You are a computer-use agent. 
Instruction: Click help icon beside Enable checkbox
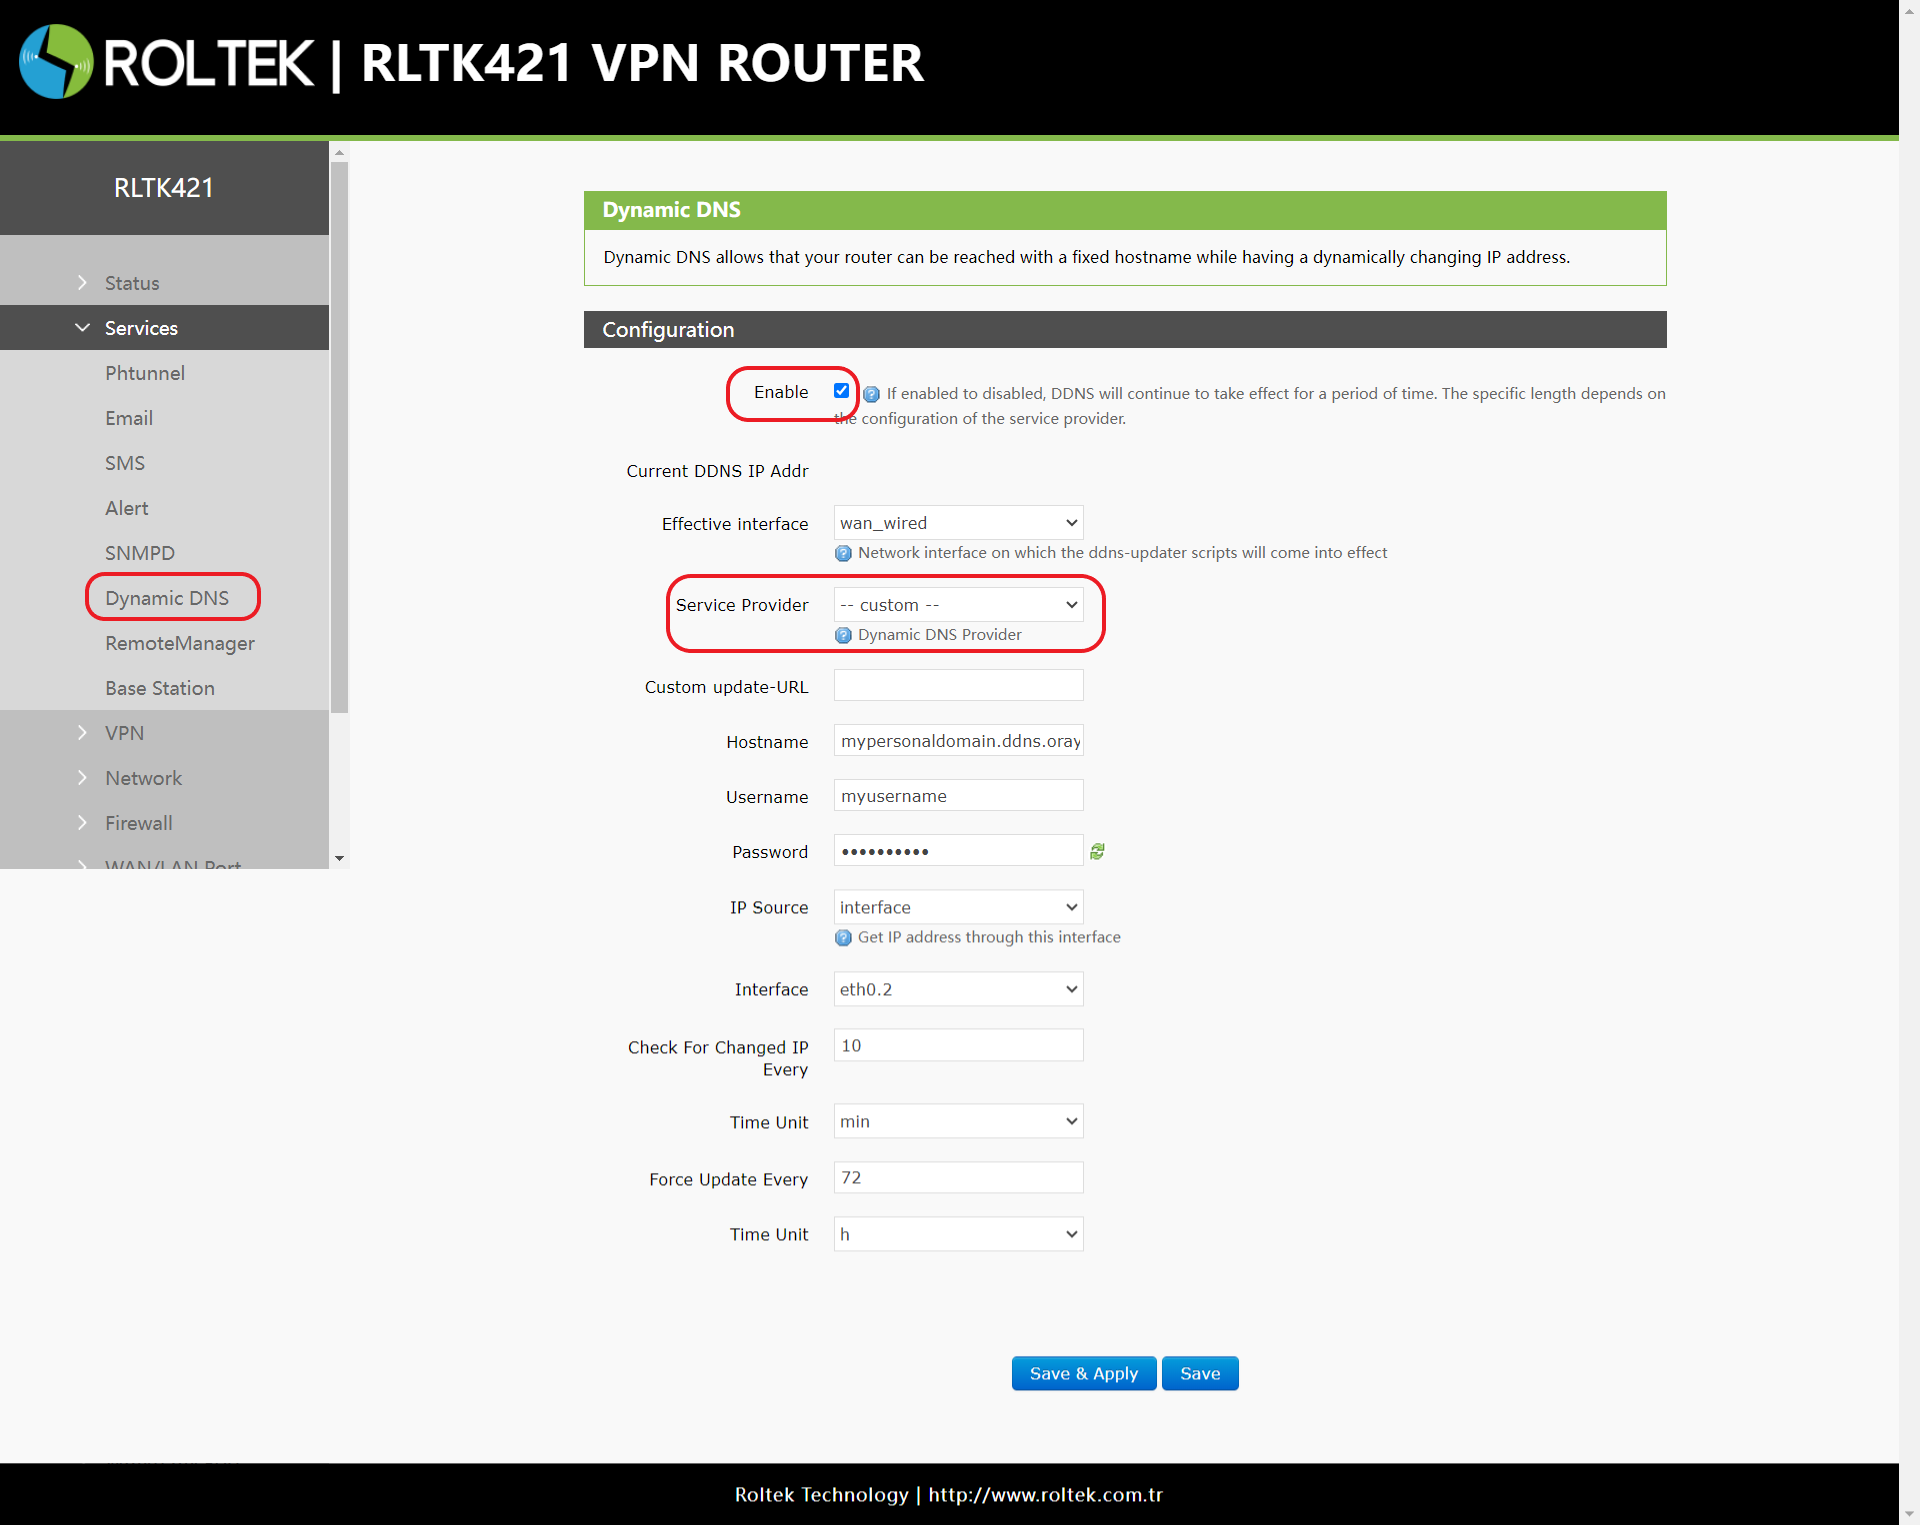pos(871,394)
